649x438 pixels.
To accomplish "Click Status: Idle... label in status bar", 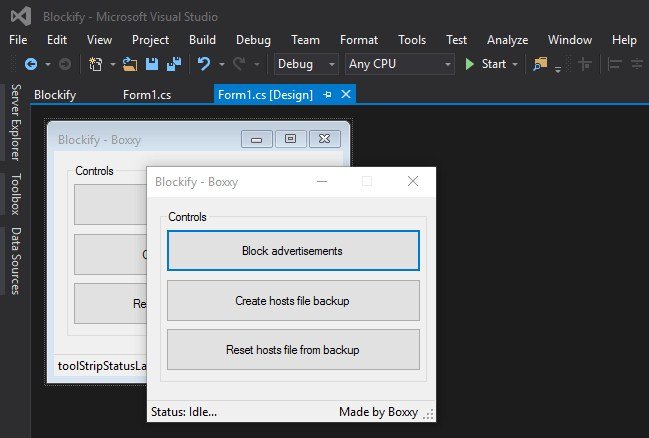I will coord(184,412).
